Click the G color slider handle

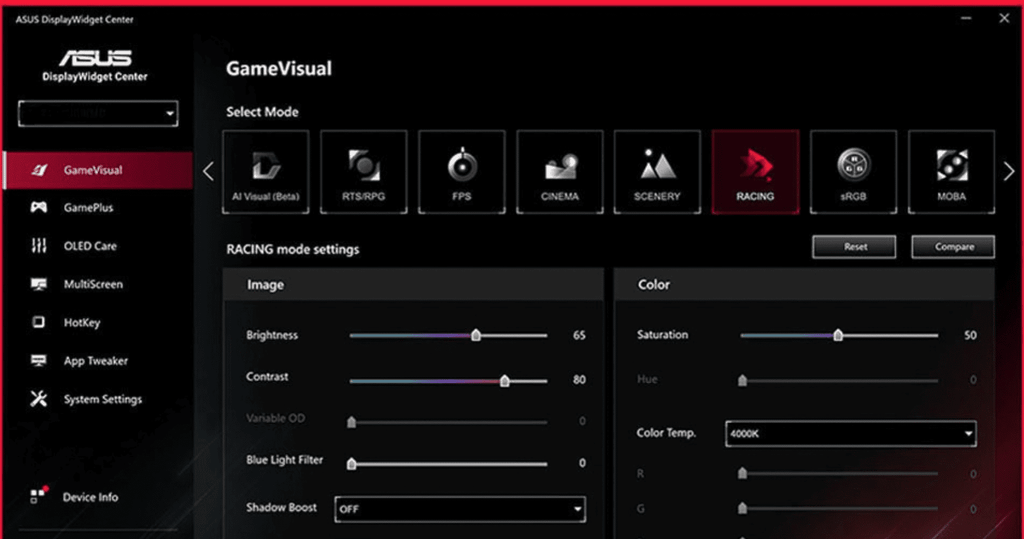click(742, 508)
